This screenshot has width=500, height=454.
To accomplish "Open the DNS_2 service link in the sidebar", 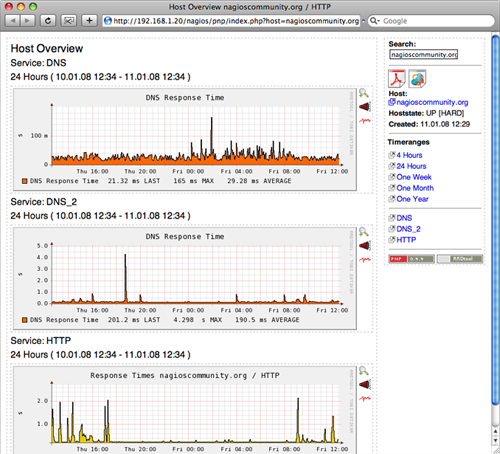I will 408,229.
